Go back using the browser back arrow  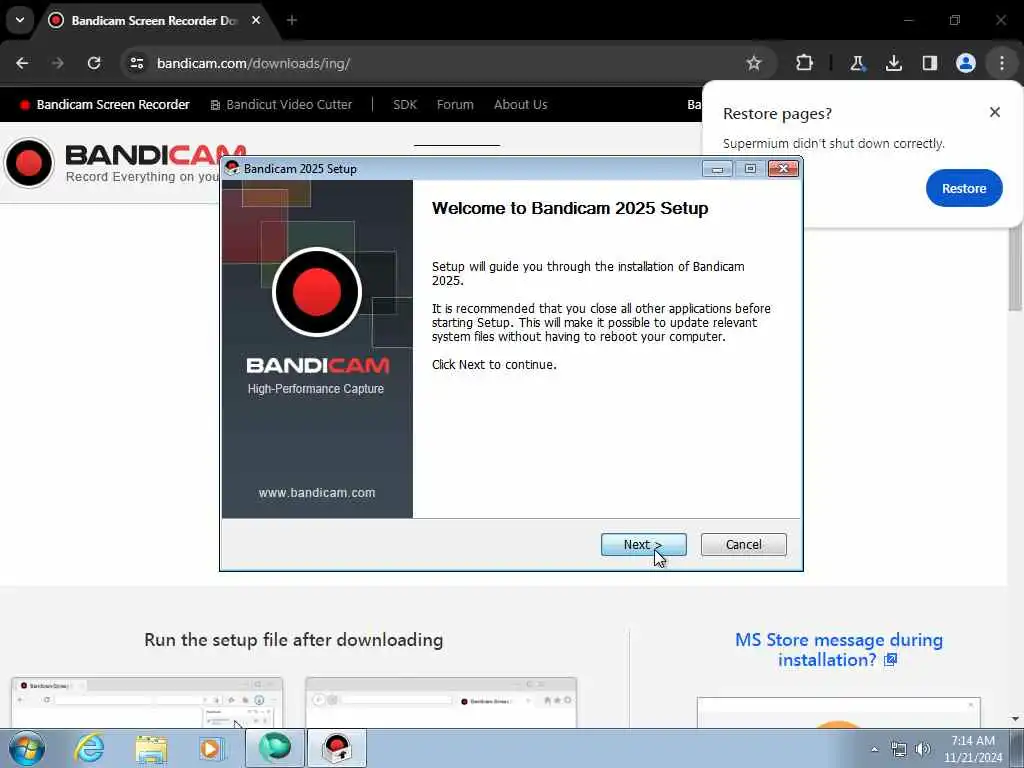tap(22, 63)
